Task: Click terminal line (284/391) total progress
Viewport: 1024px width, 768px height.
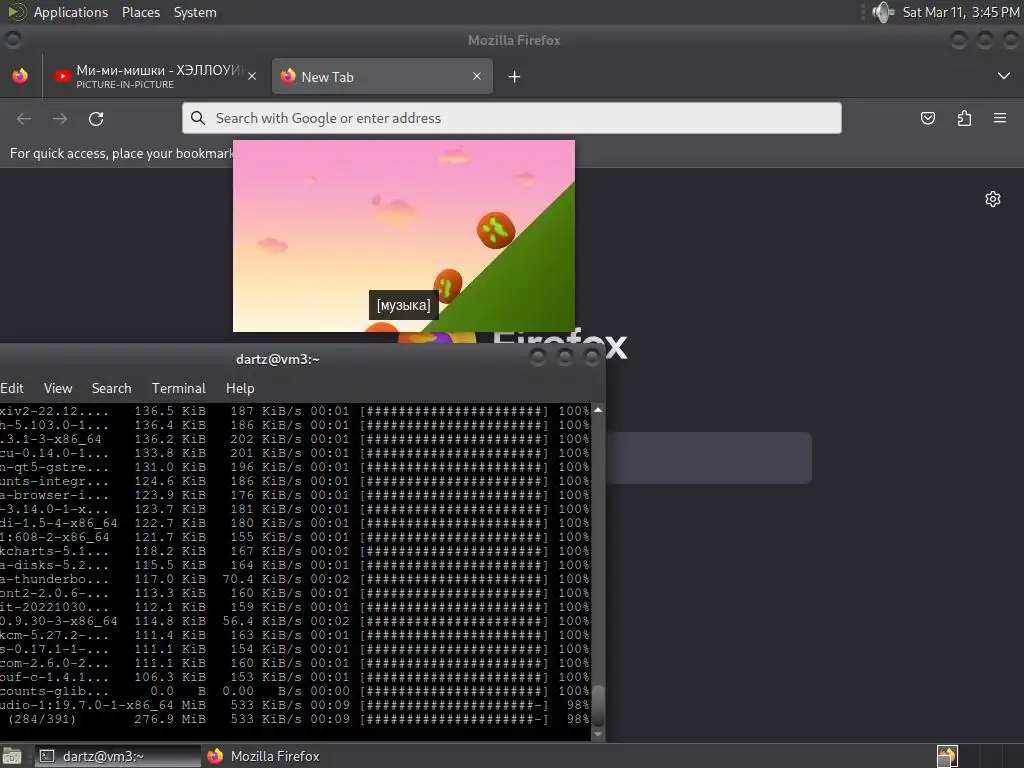Action: point(295,719)
